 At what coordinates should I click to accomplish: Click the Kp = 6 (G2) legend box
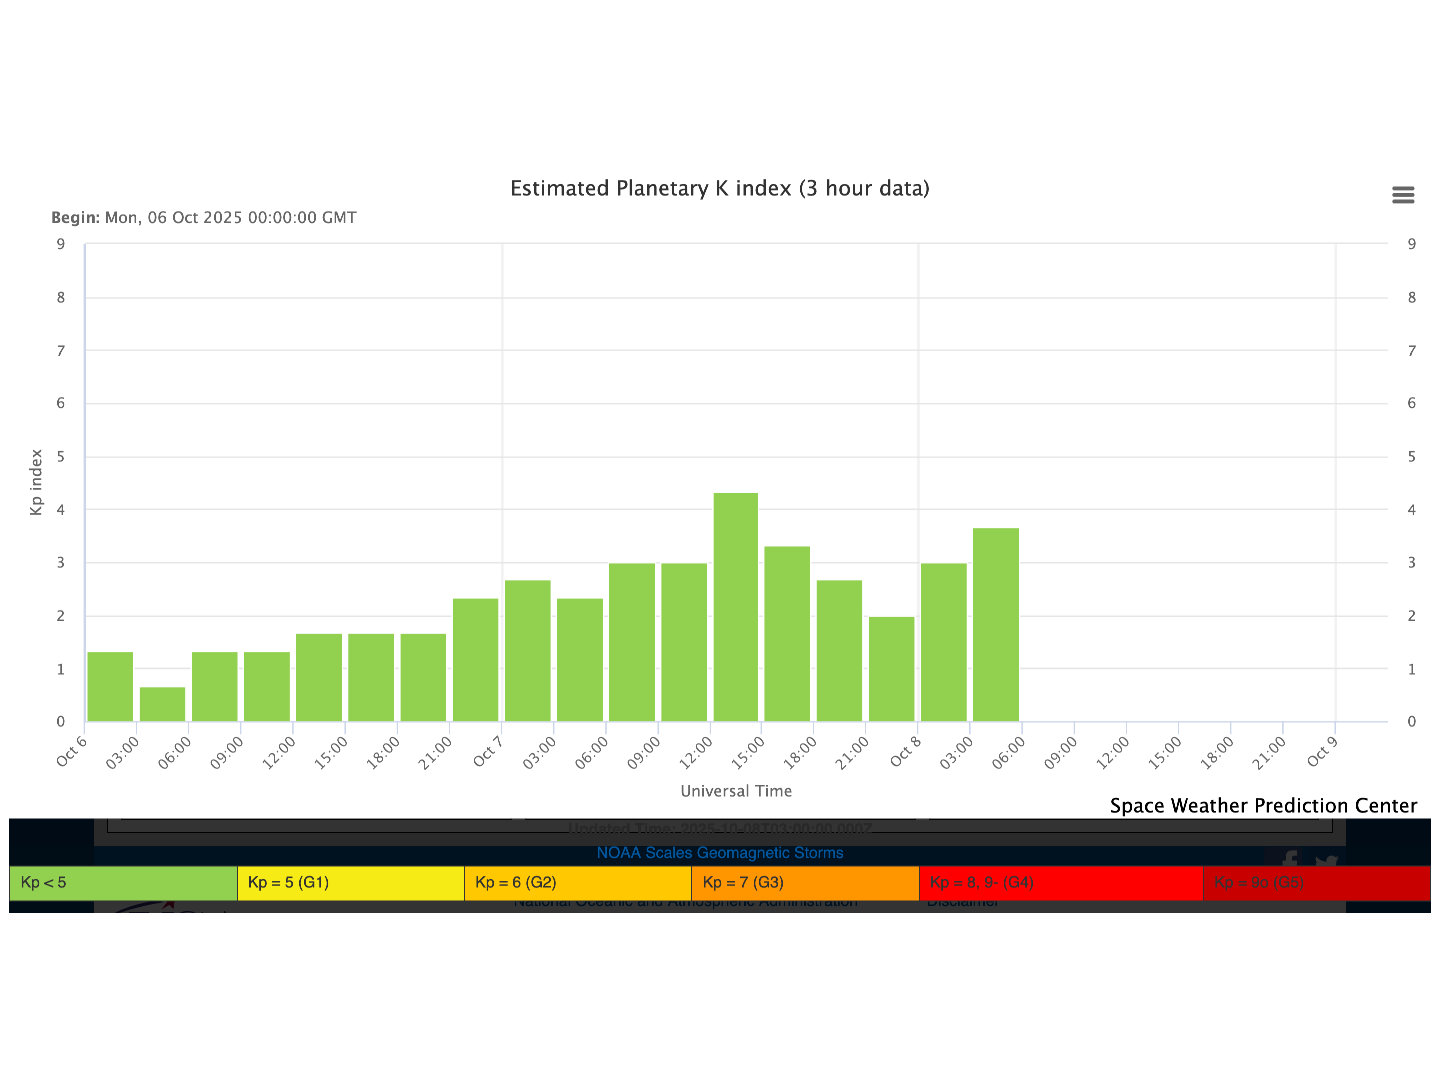pos(577,883)
